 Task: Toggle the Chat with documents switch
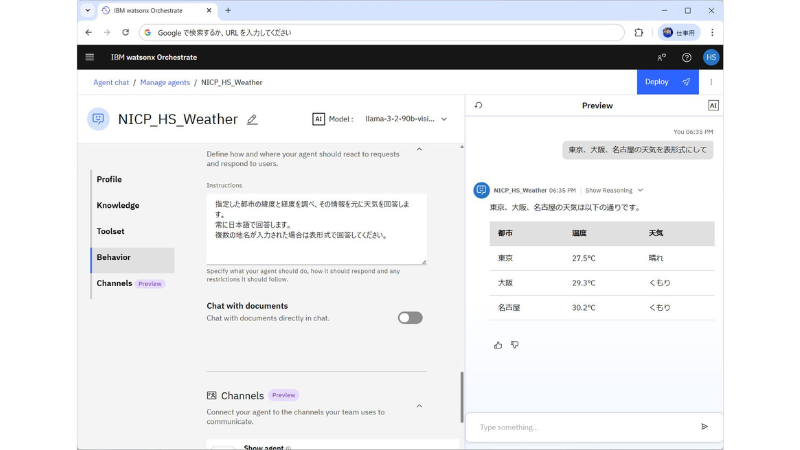tap(410, 318)
